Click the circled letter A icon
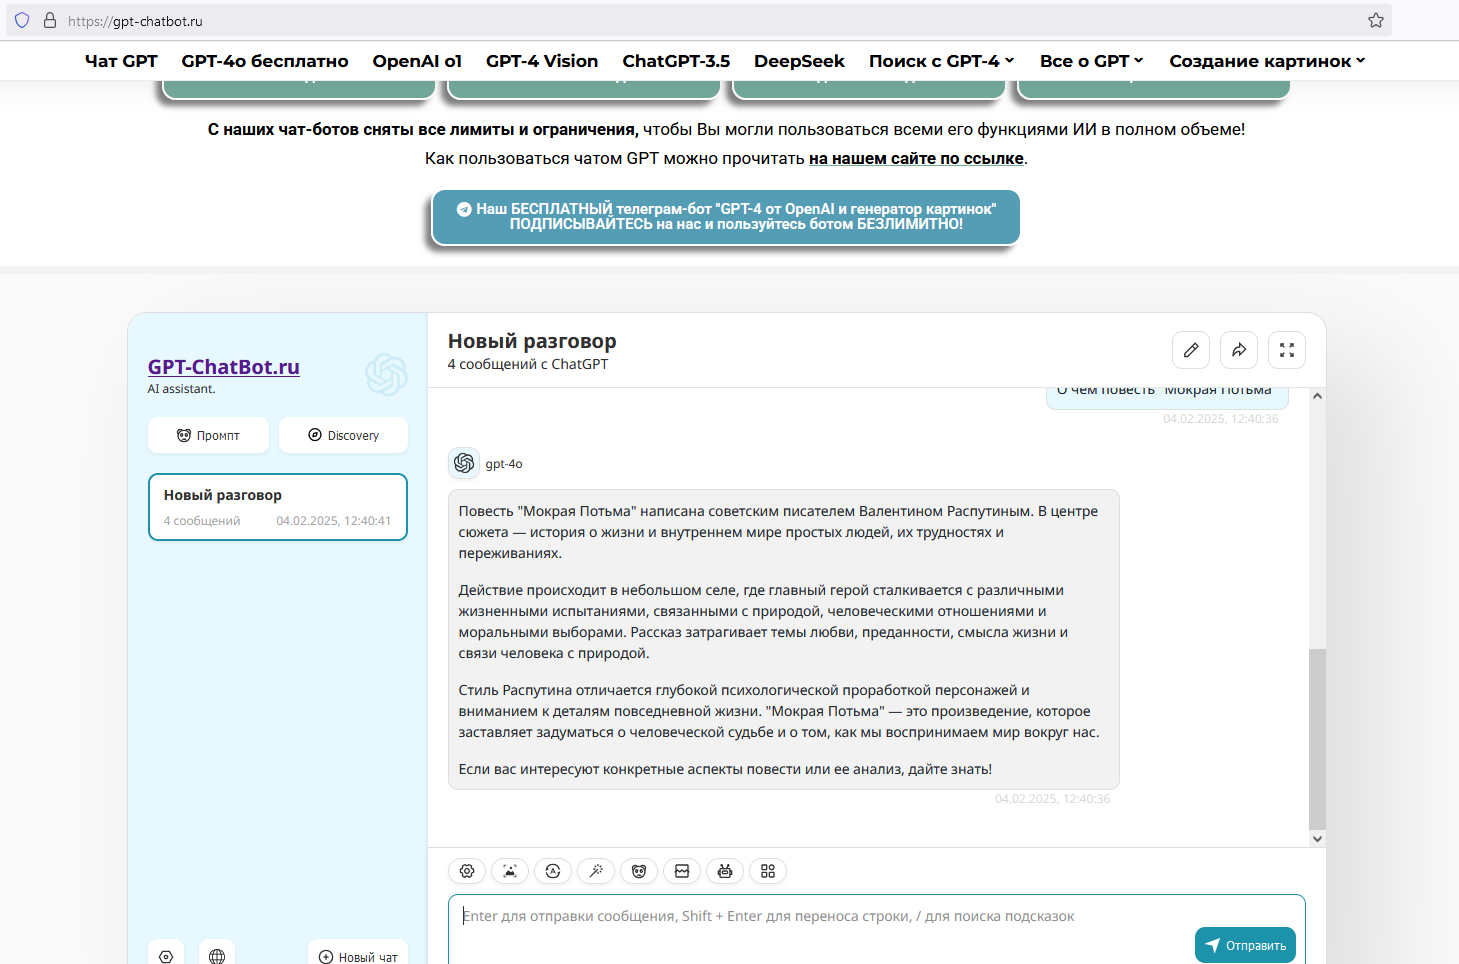The width and height of the screenshot is (1459, 964). (553, 871)
